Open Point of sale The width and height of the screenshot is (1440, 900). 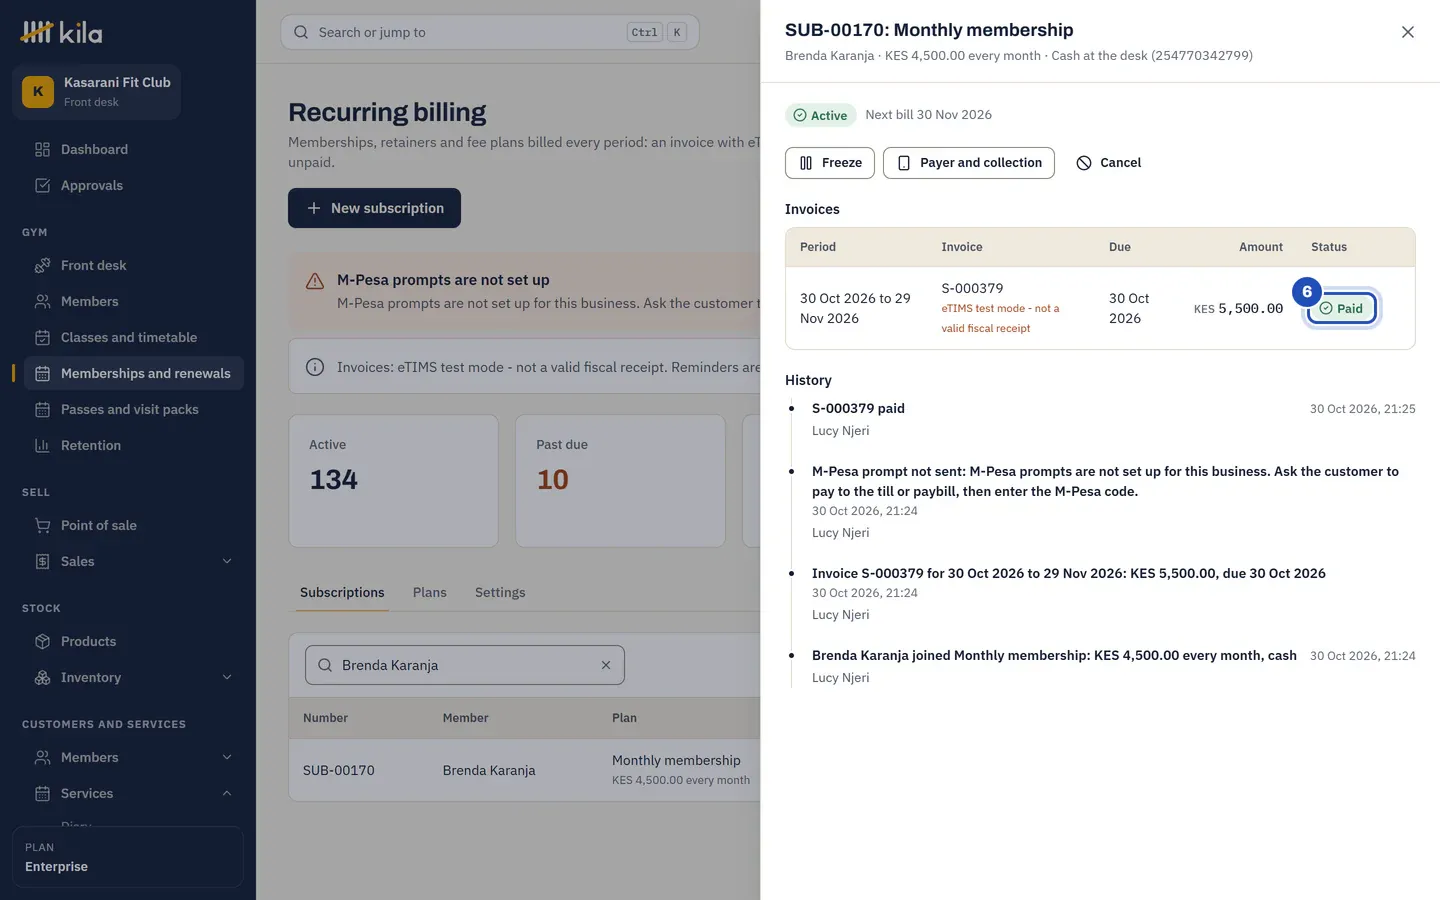point(133,525)
